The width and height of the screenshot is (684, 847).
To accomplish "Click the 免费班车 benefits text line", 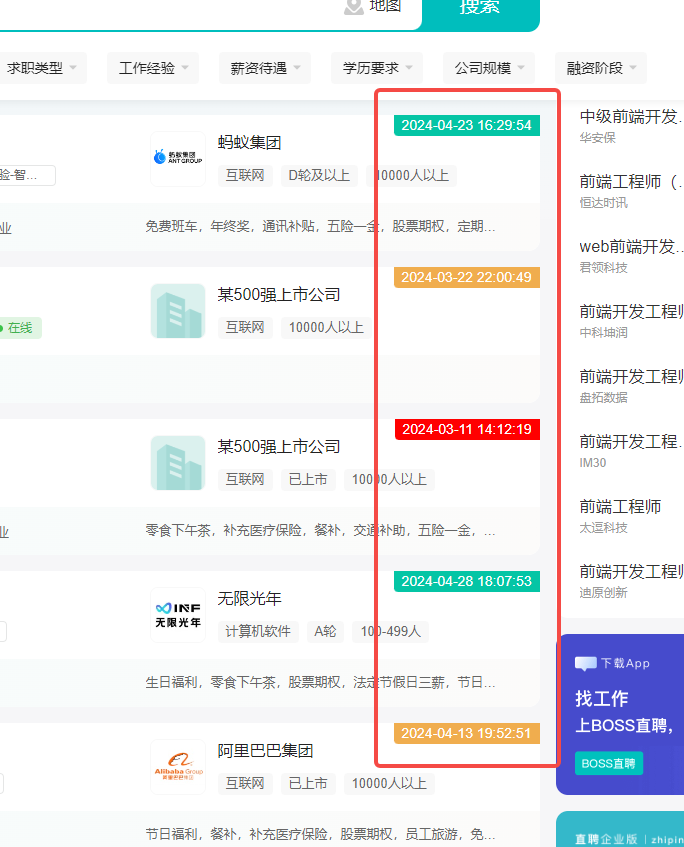I will [320, 226].
